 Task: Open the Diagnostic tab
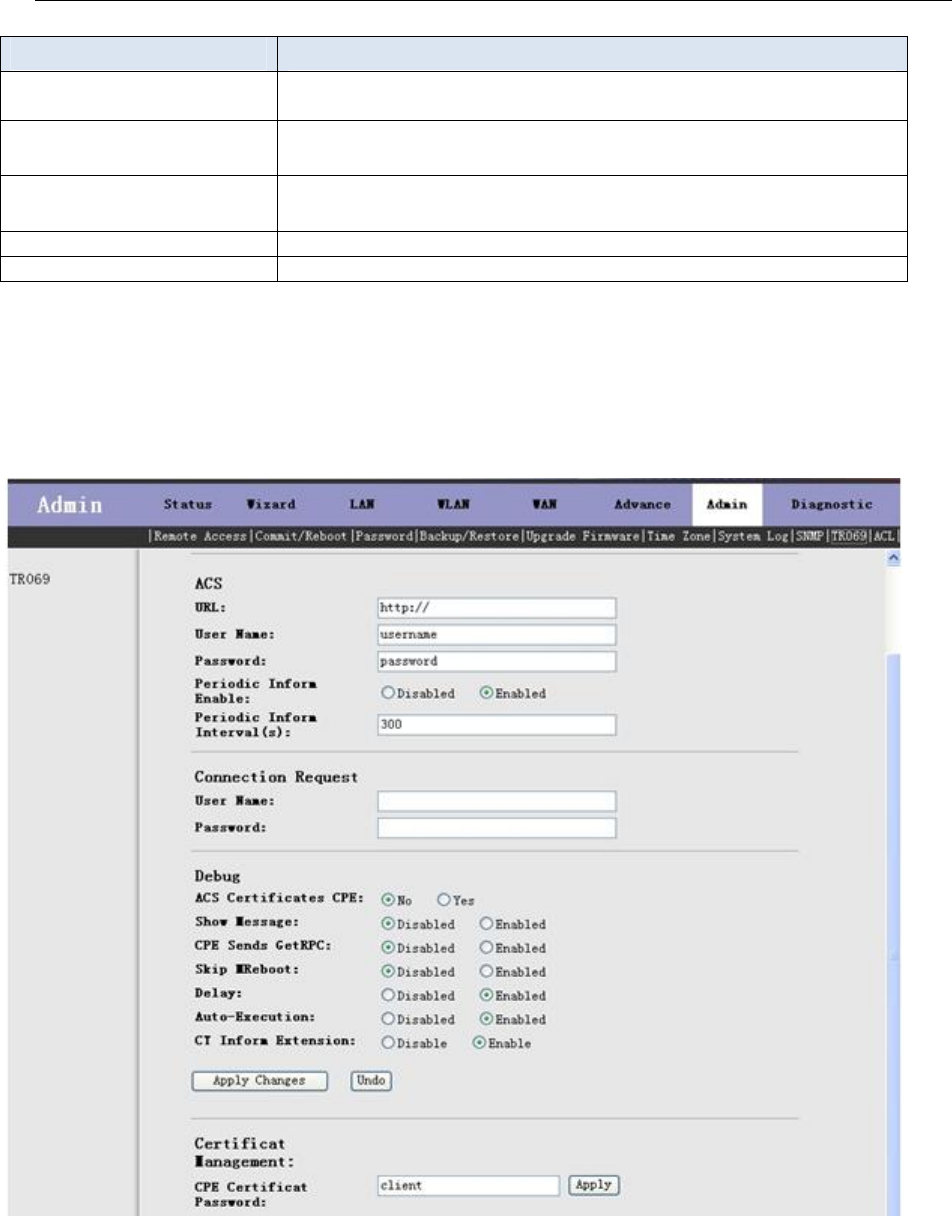click(x=830, y=503)
